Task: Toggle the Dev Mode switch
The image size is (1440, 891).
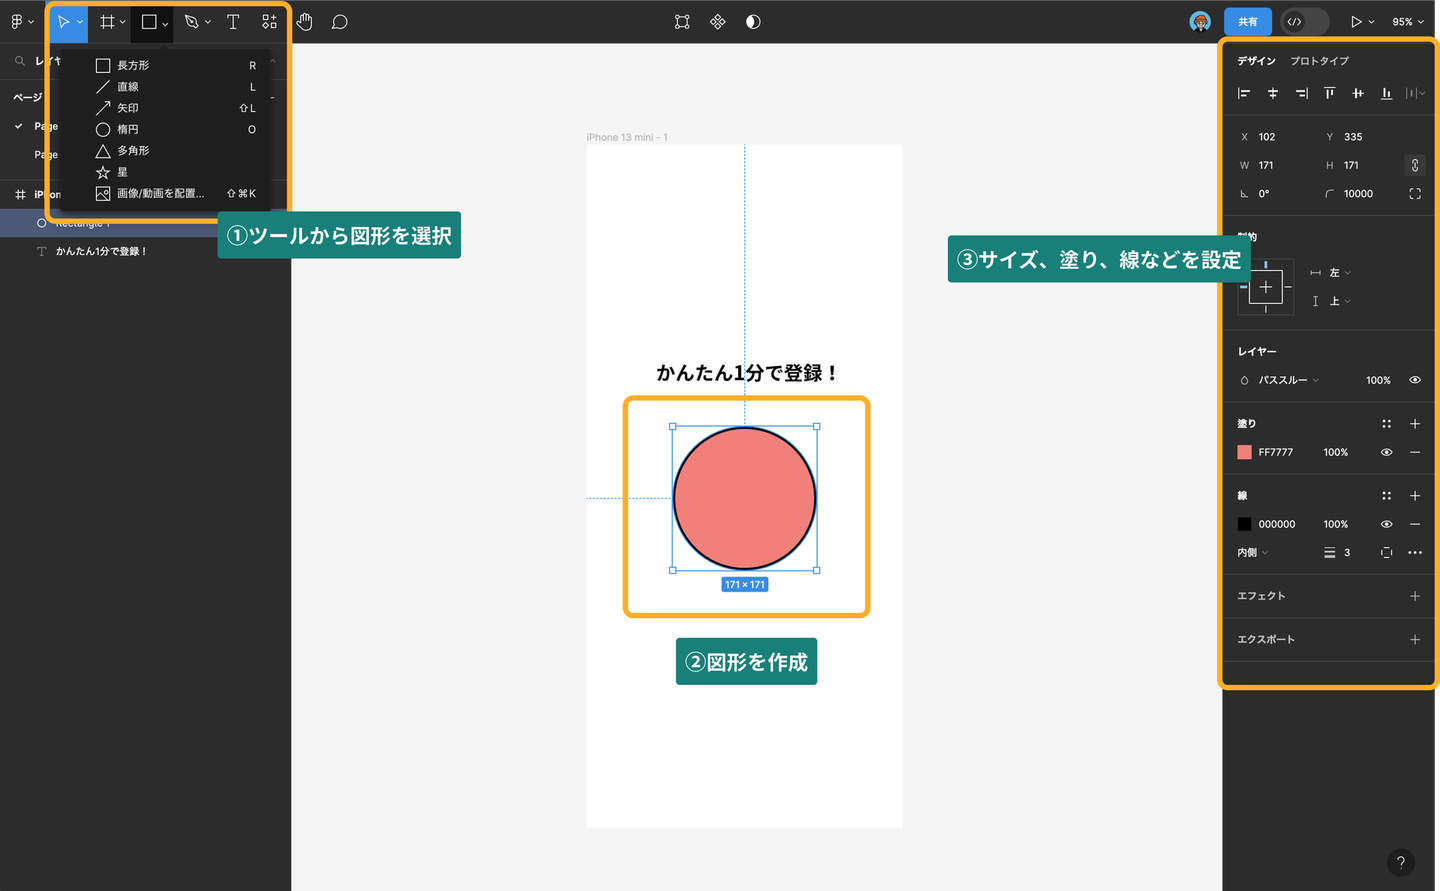Action: click(x=1305, y=22)
